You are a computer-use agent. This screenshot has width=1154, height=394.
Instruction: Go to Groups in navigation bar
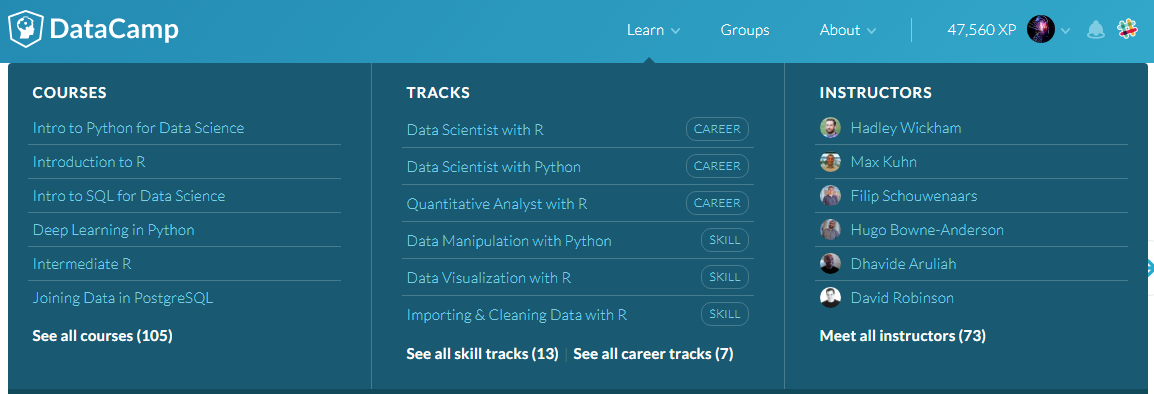745,30
